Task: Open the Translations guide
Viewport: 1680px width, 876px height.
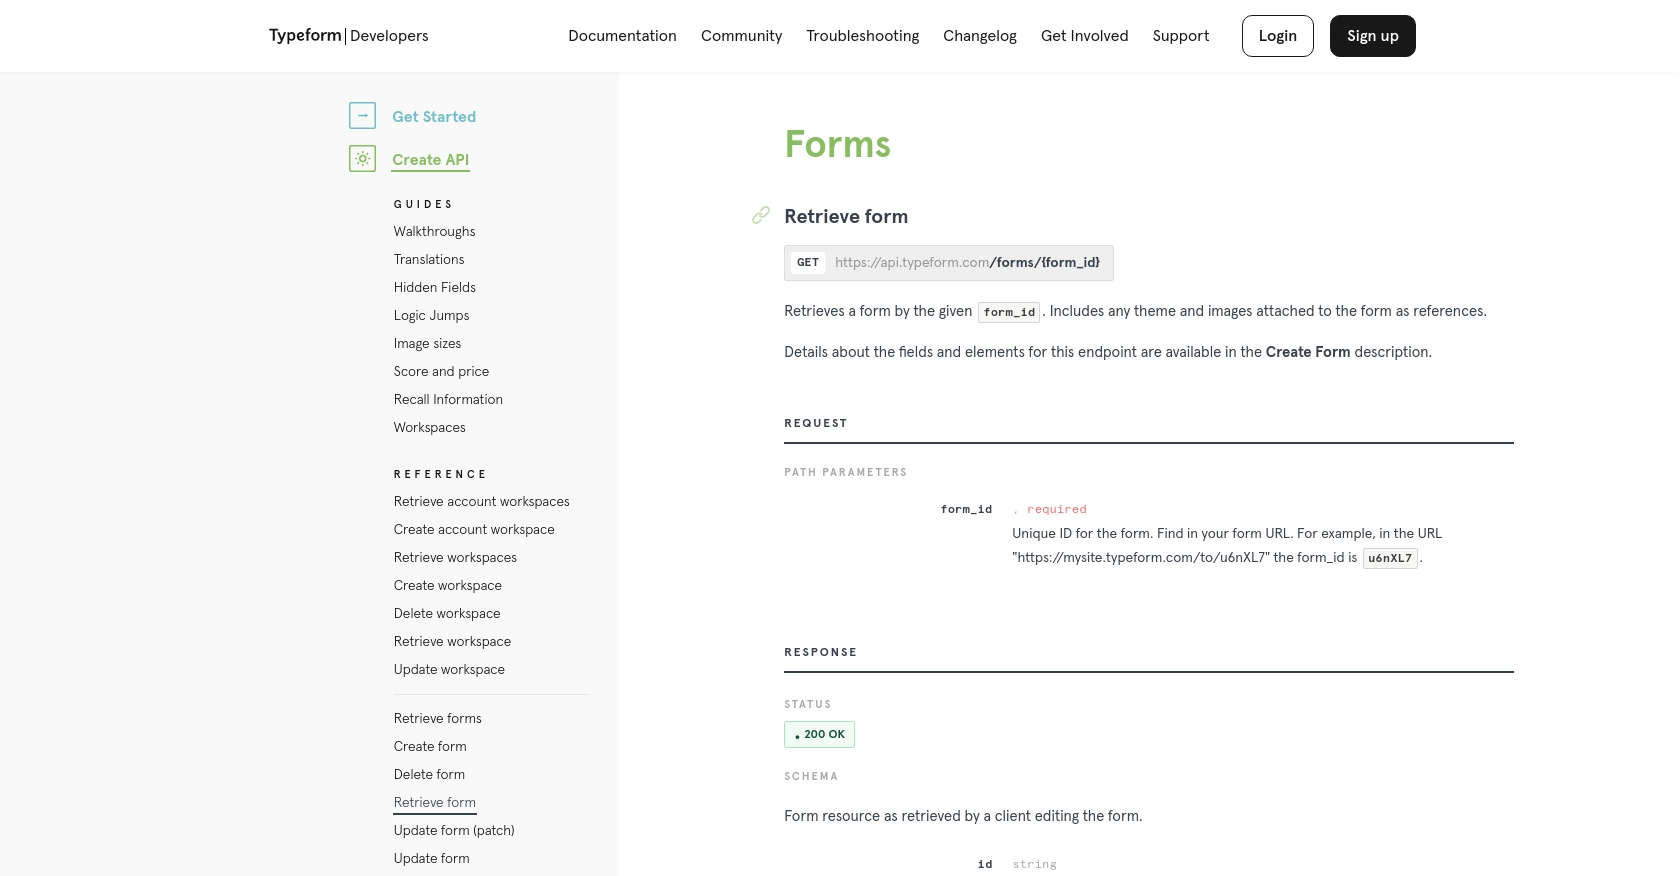Action: [429, 259]
